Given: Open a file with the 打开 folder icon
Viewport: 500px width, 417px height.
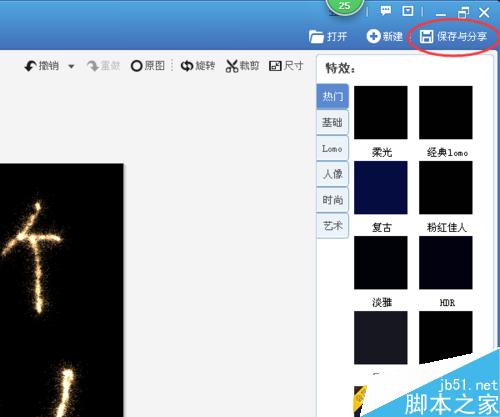Looking at the screenshot, I should [x=316, y=36].
